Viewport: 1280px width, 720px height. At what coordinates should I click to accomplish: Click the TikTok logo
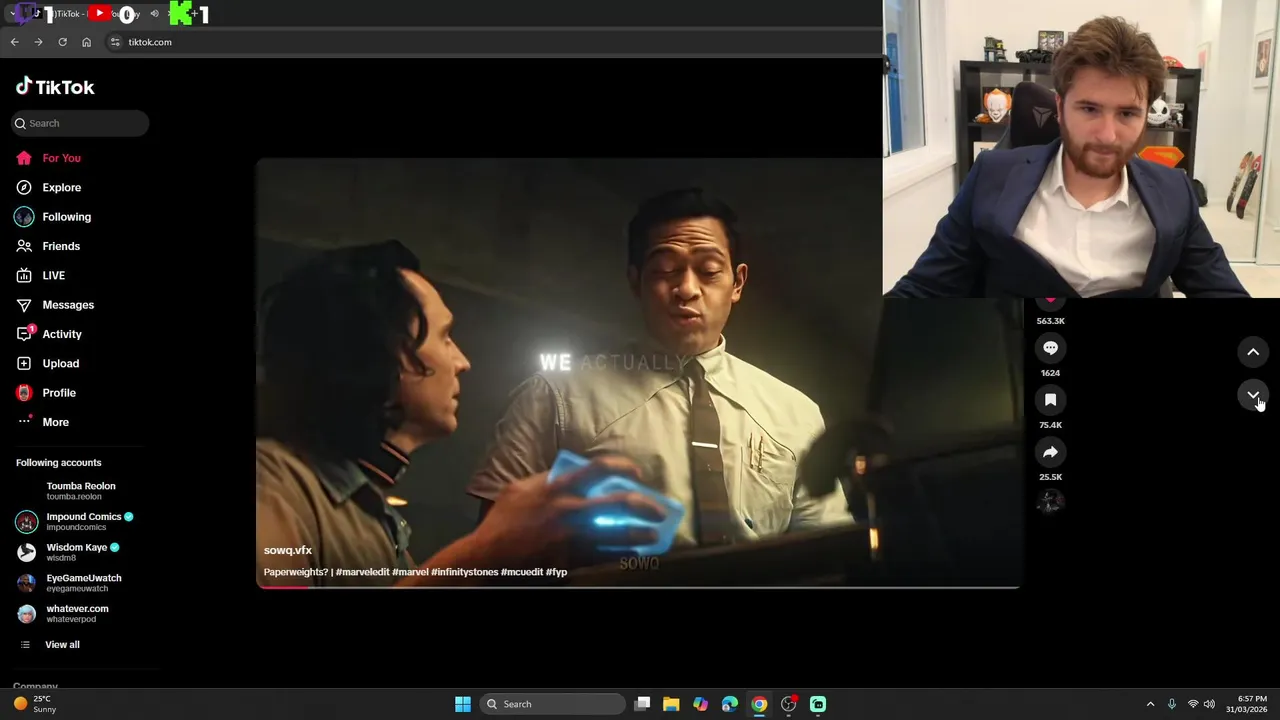pos(55,87)
